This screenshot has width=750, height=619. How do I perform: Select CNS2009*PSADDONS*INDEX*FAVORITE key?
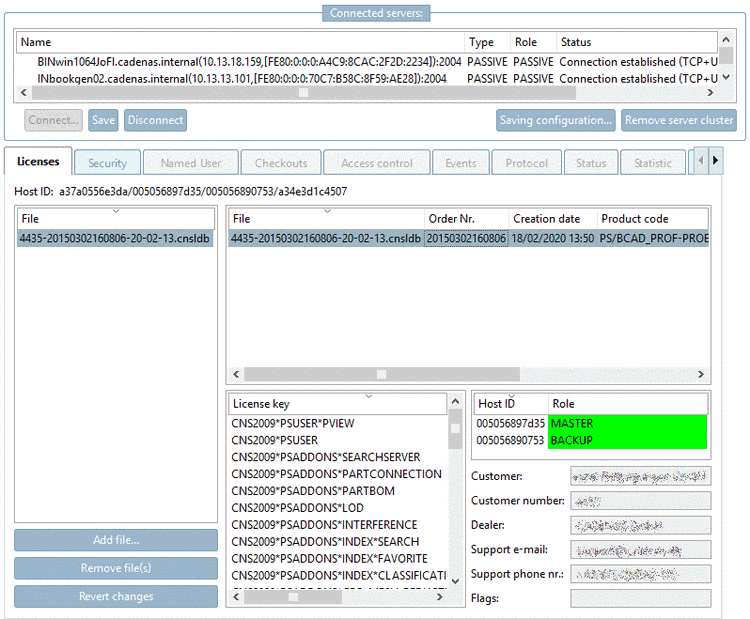[x=330, y=558]
